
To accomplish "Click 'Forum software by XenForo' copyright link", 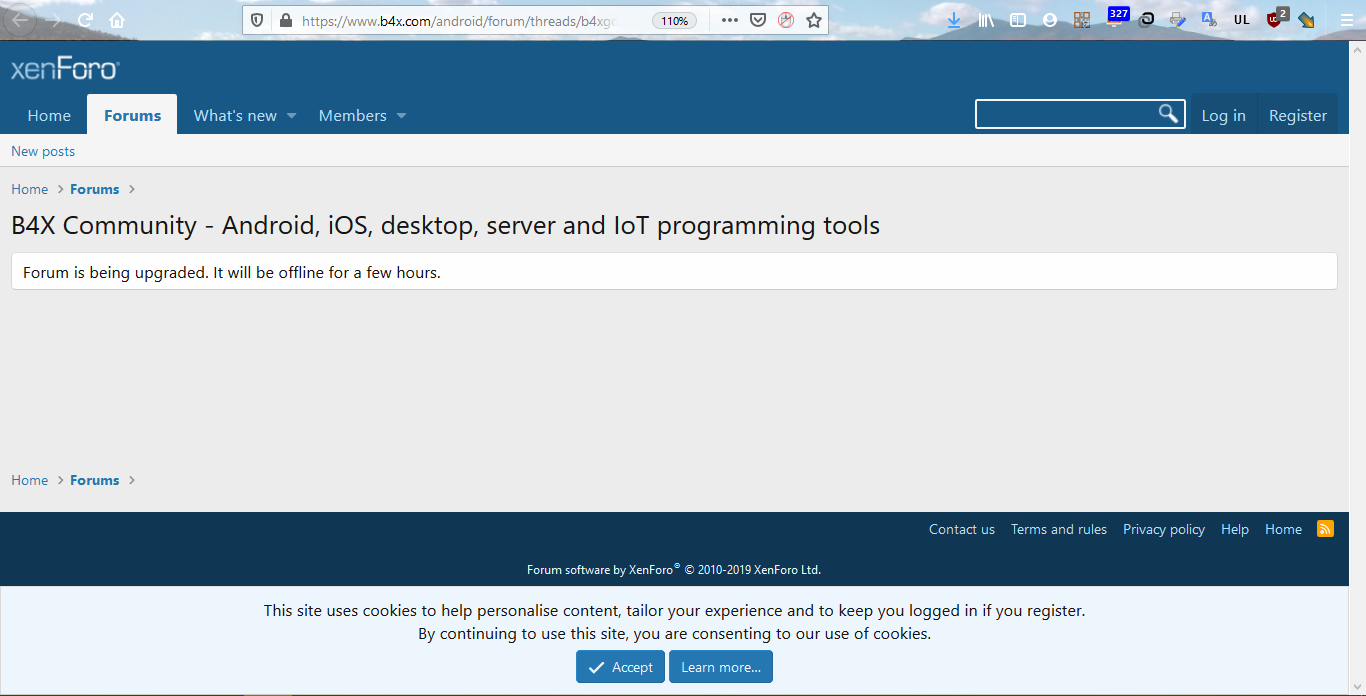I will point(674,569).
